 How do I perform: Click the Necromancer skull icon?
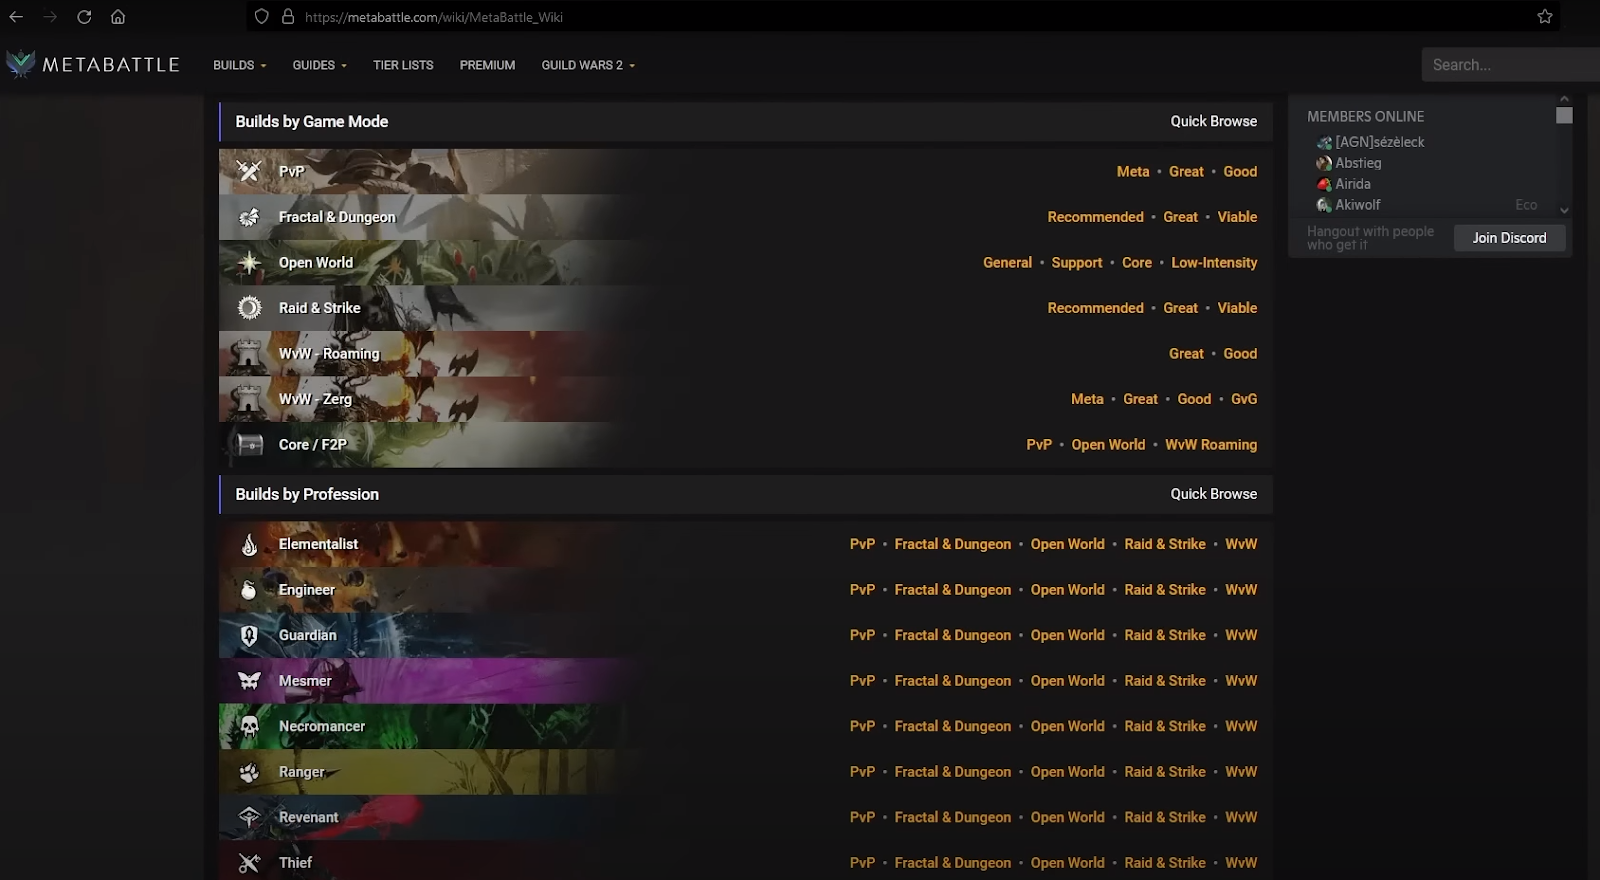[249, 726]
